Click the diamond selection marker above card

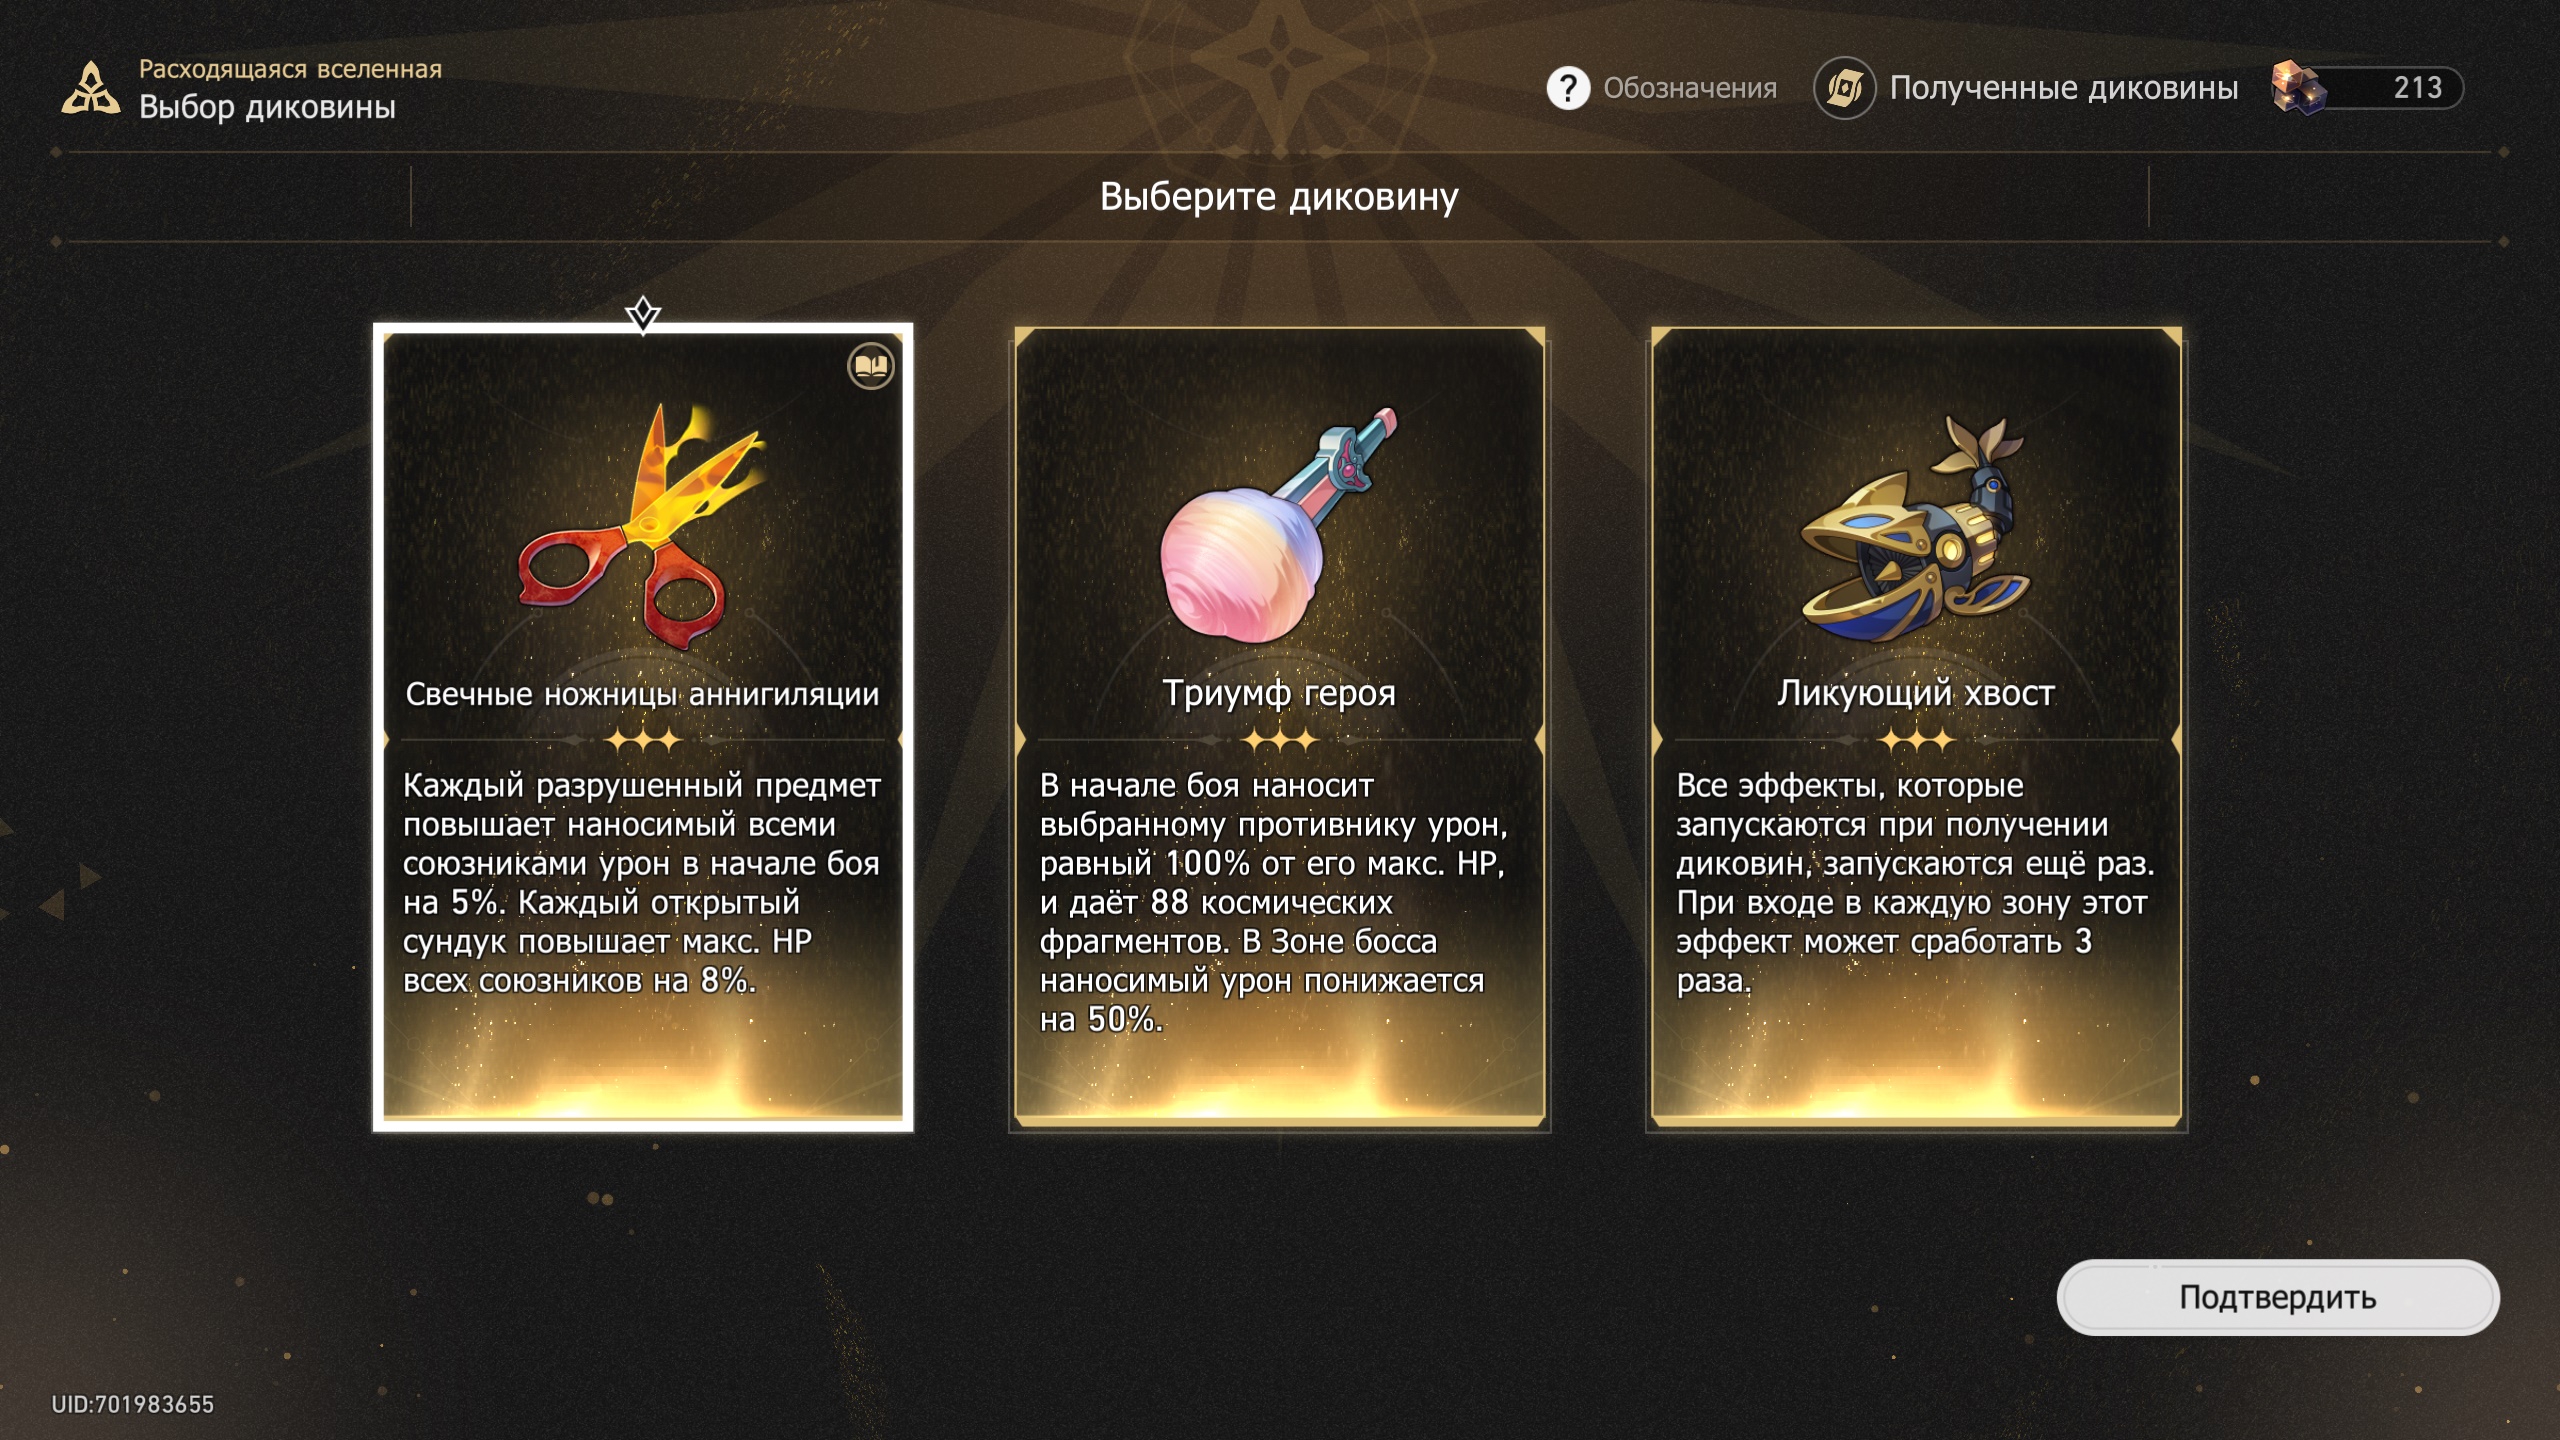pos(642,314)
